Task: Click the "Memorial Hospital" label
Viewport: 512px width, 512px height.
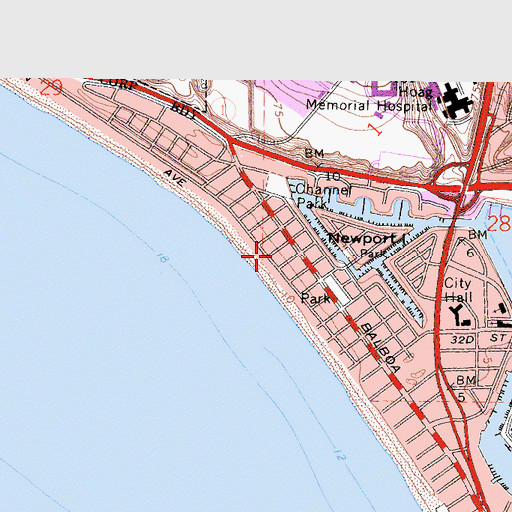Action: pyautogui.click(x=369, y=105)
